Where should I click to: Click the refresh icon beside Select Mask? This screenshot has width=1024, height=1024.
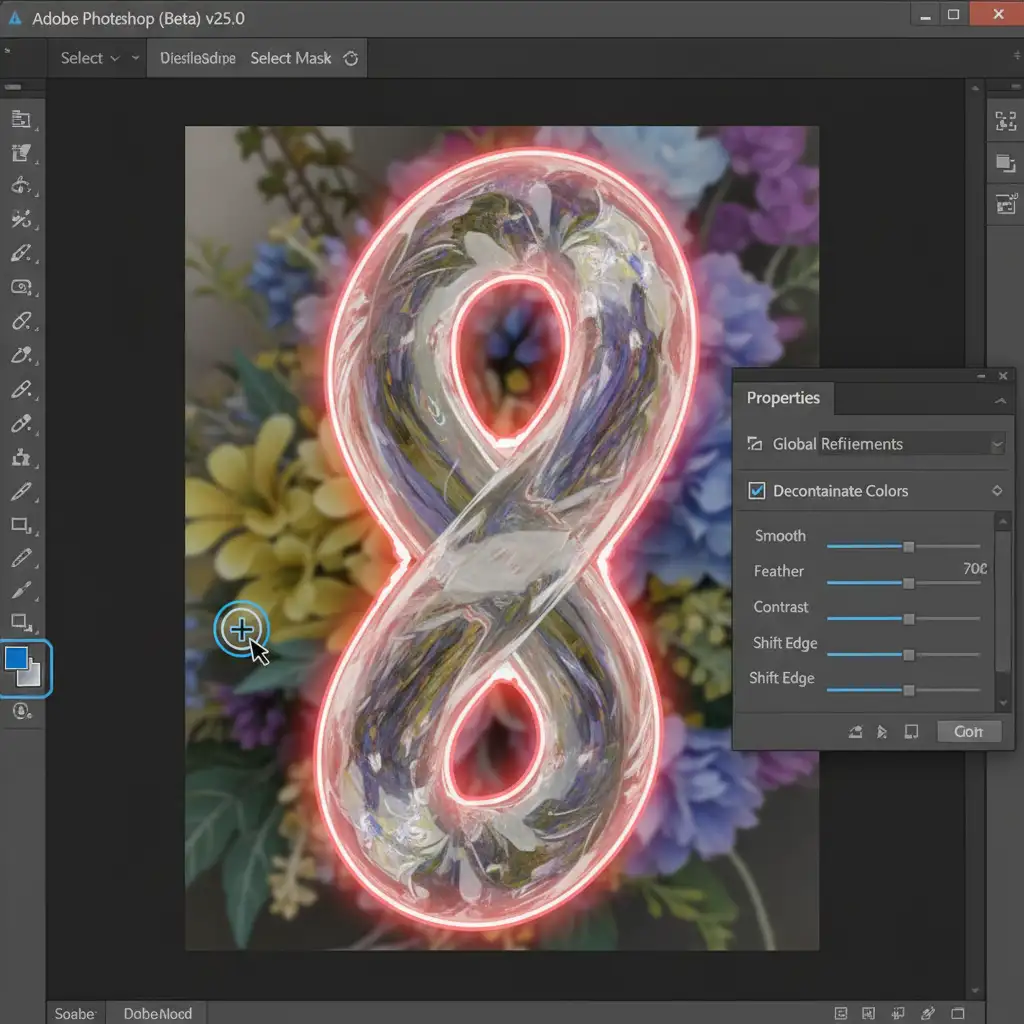[x=351, y=59]
